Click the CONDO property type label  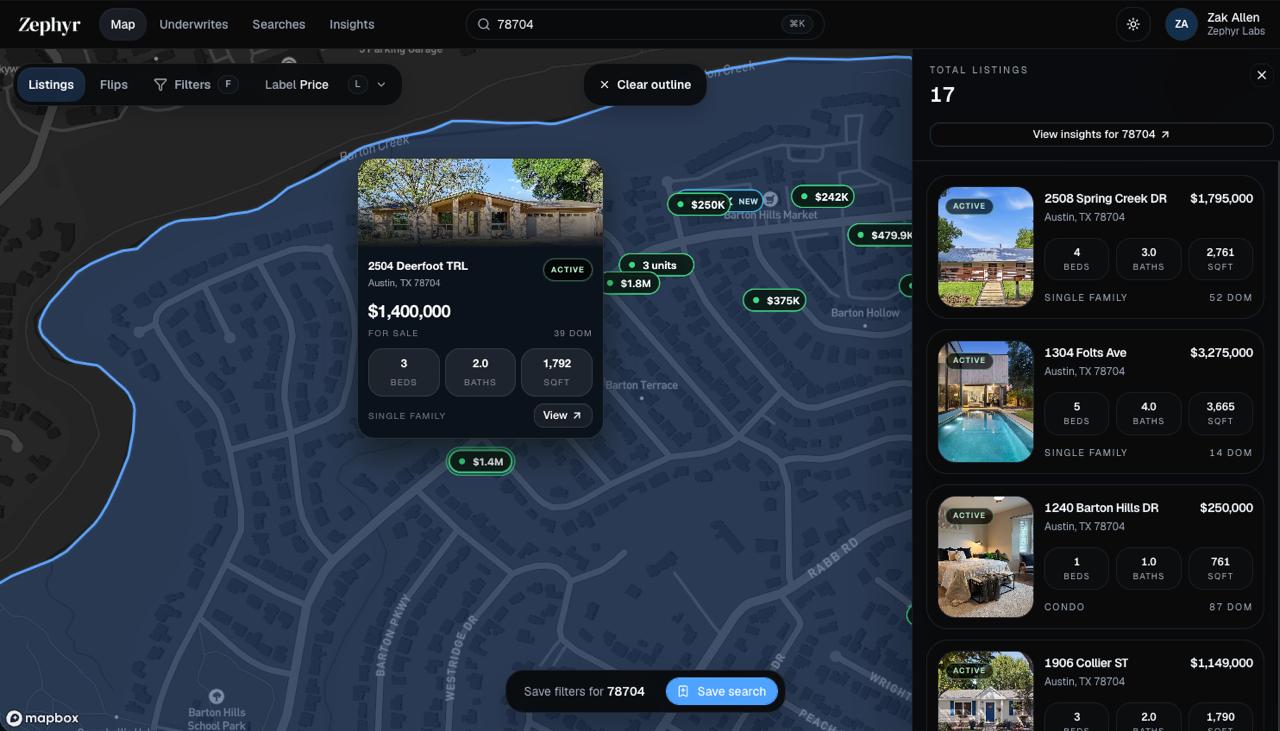1064,607
